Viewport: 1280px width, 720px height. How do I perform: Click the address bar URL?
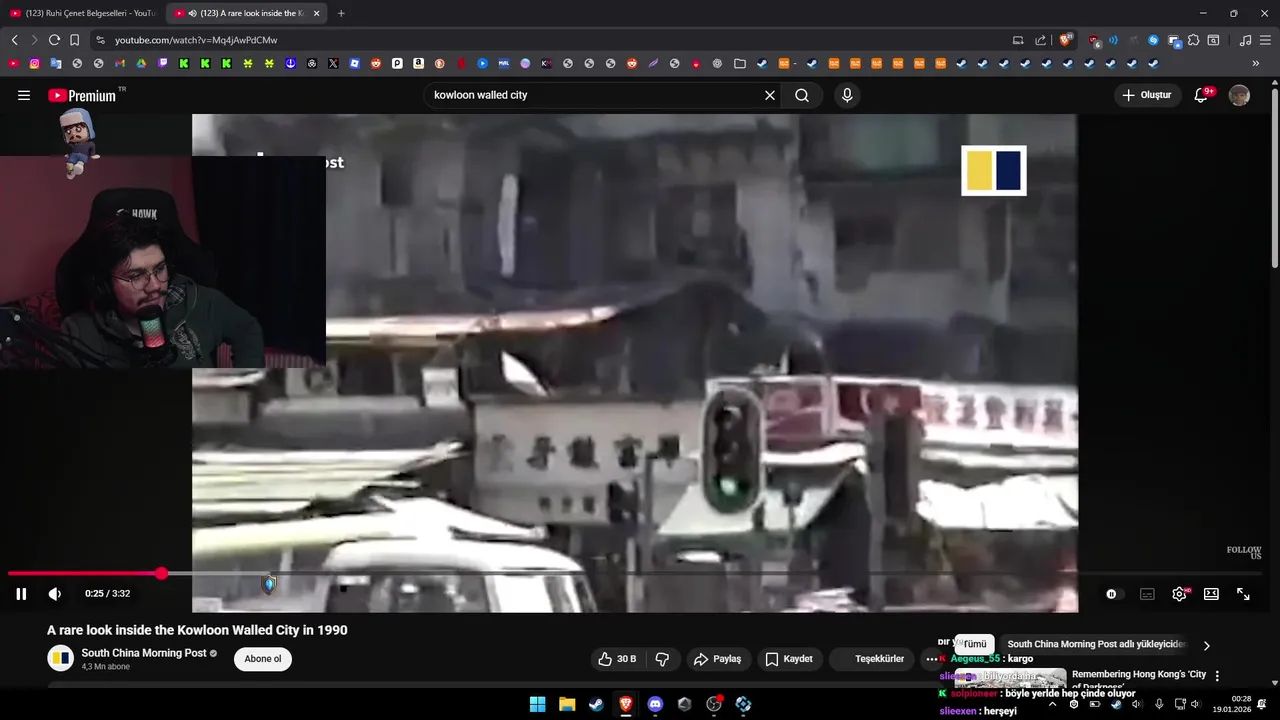[196, 40]
